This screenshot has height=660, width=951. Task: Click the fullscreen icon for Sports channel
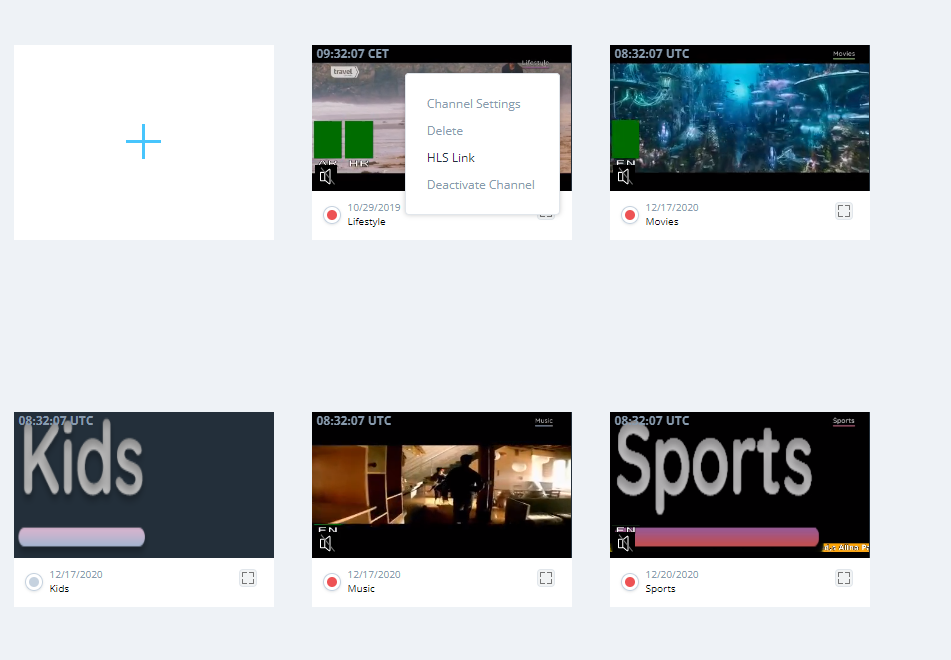point(843,578)
